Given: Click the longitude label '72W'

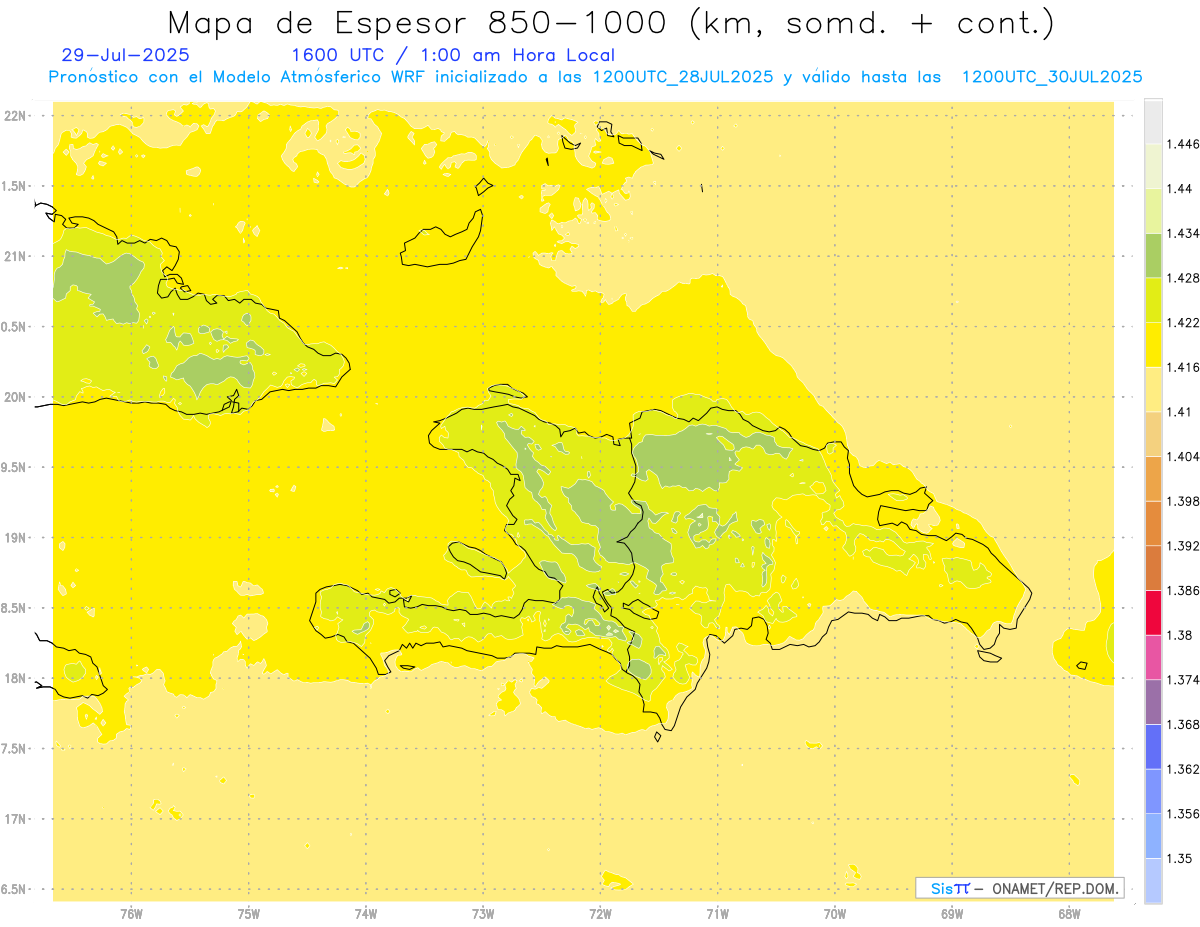Looking at the screenshot, I should point(600,914).
